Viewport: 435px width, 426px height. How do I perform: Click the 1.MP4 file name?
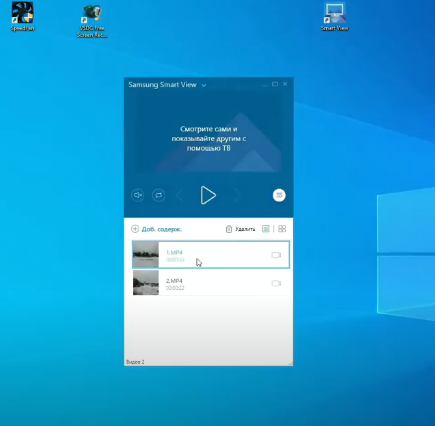(174, 252)
